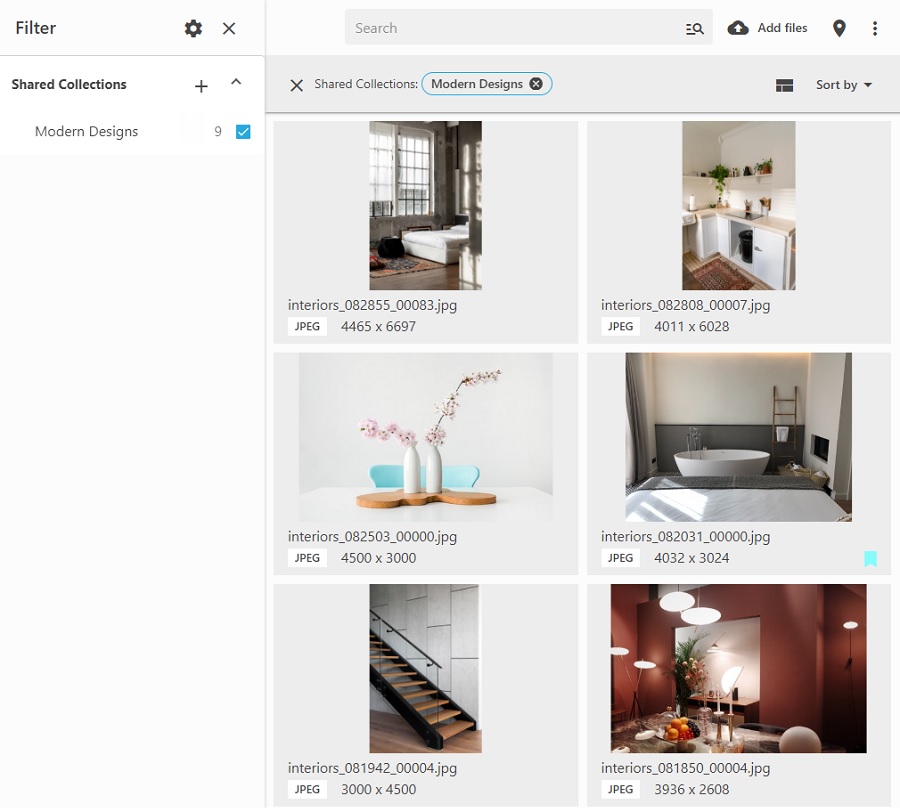Open the three-dot more options menu
The width and height of the screenshot is (900, 812).
875,29
